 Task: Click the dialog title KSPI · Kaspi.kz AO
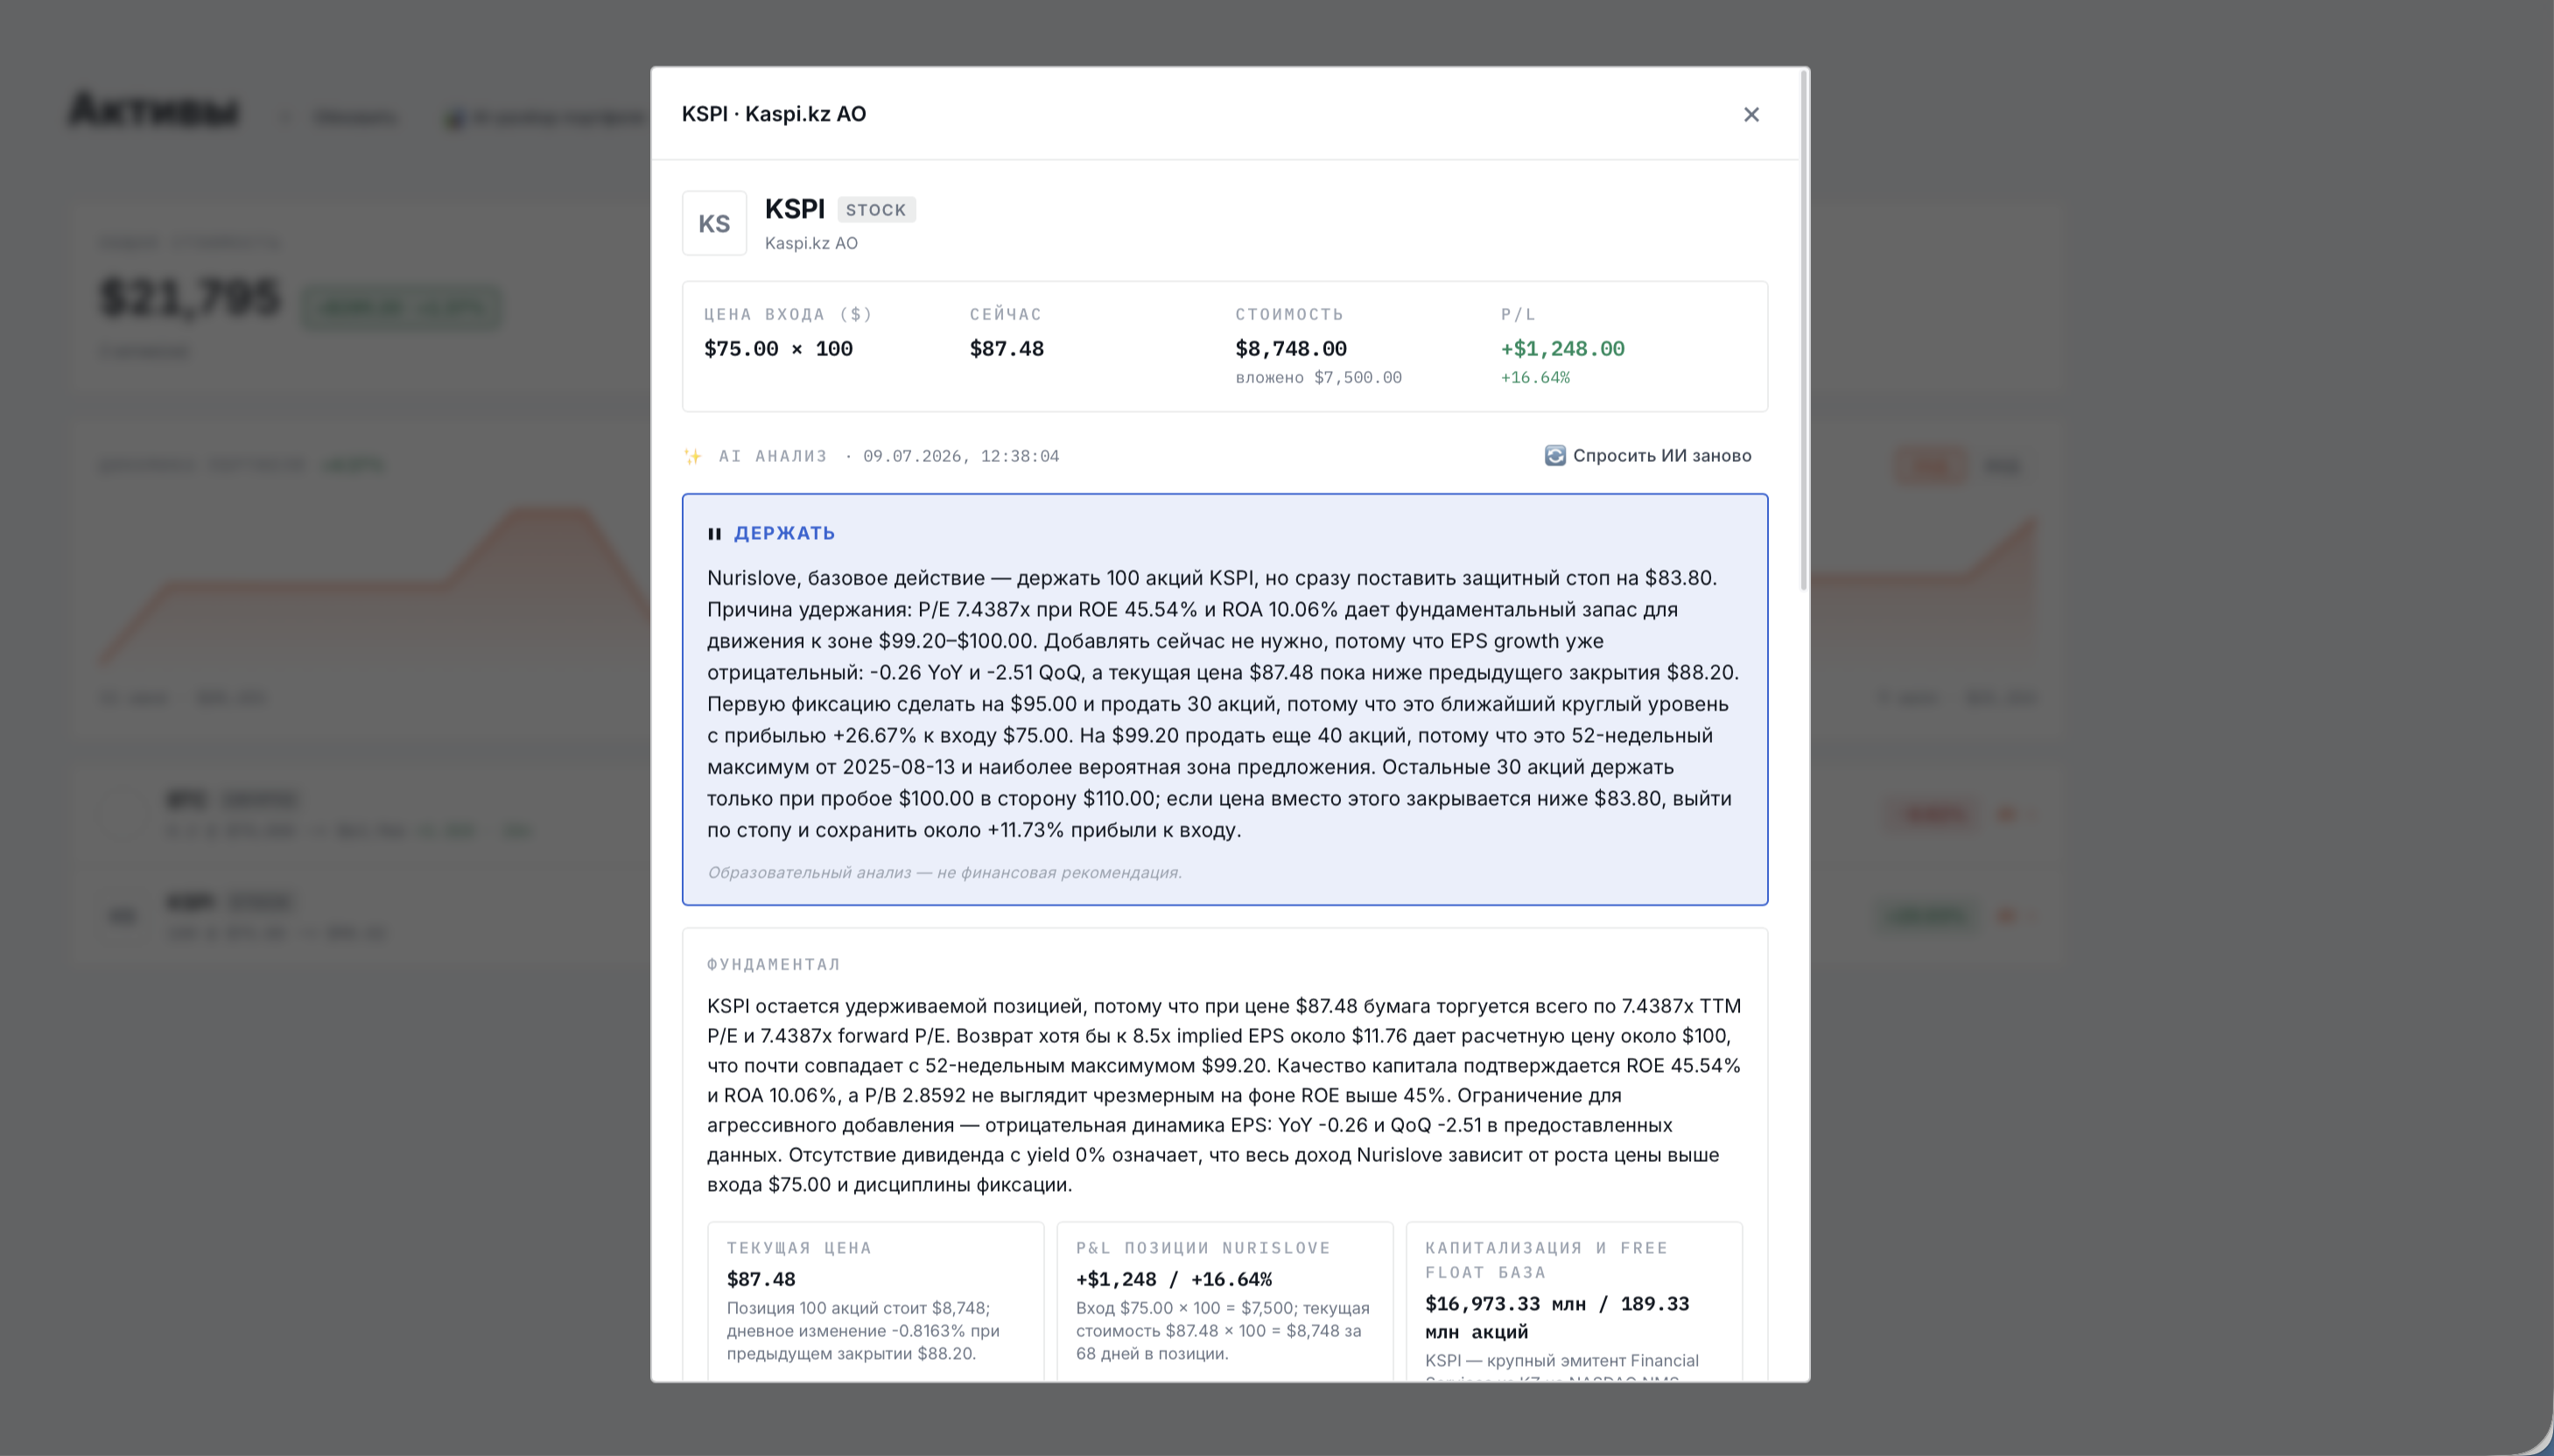pyautogui.click(x=774, y=114)
